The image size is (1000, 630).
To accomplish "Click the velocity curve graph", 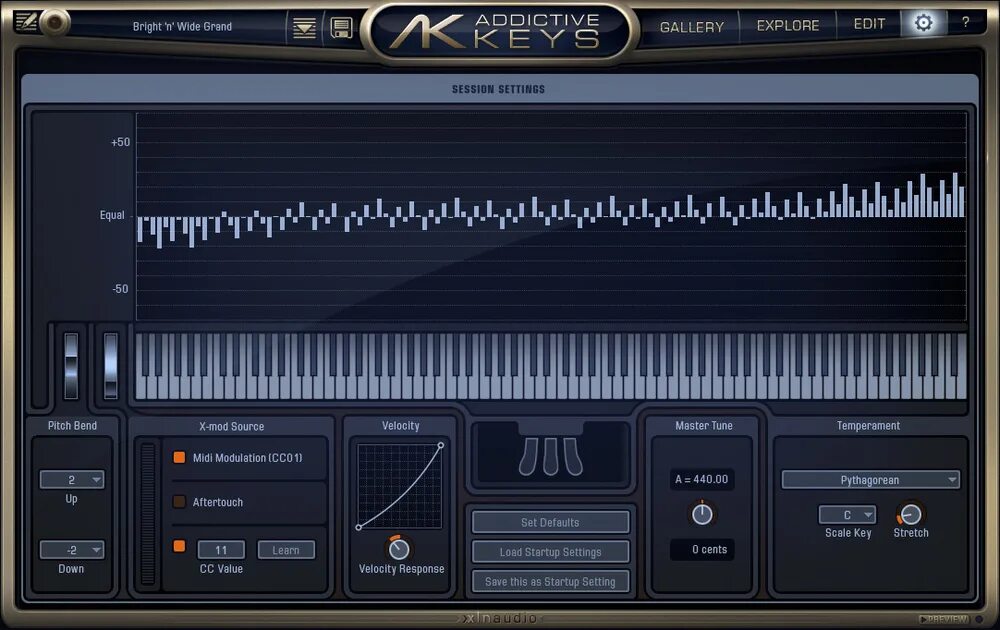I will click(400, 486).
